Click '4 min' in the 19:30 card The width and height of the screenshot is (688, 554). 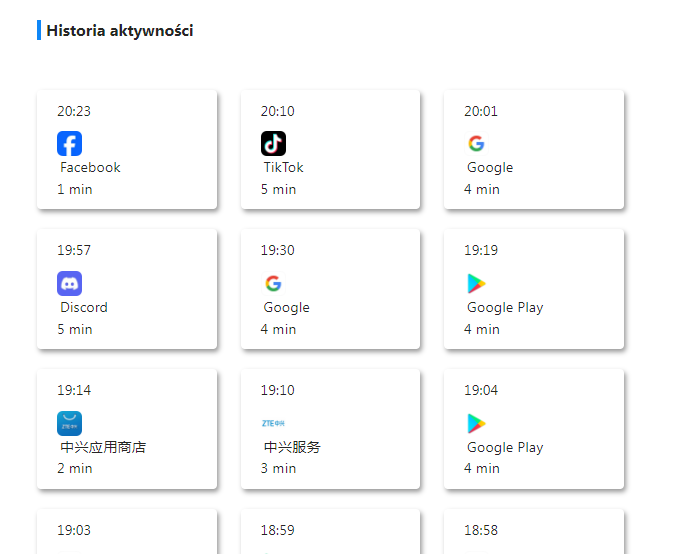278,329
